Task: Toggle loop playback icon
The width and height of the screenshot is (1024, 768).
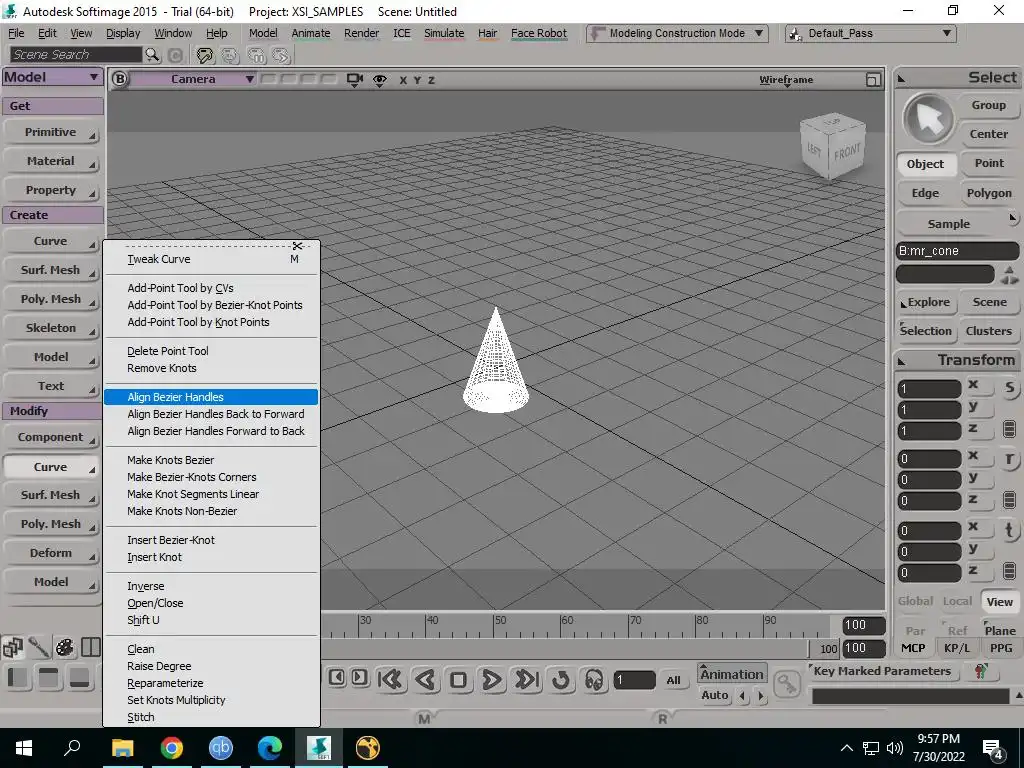Action: tap(560, 680)
